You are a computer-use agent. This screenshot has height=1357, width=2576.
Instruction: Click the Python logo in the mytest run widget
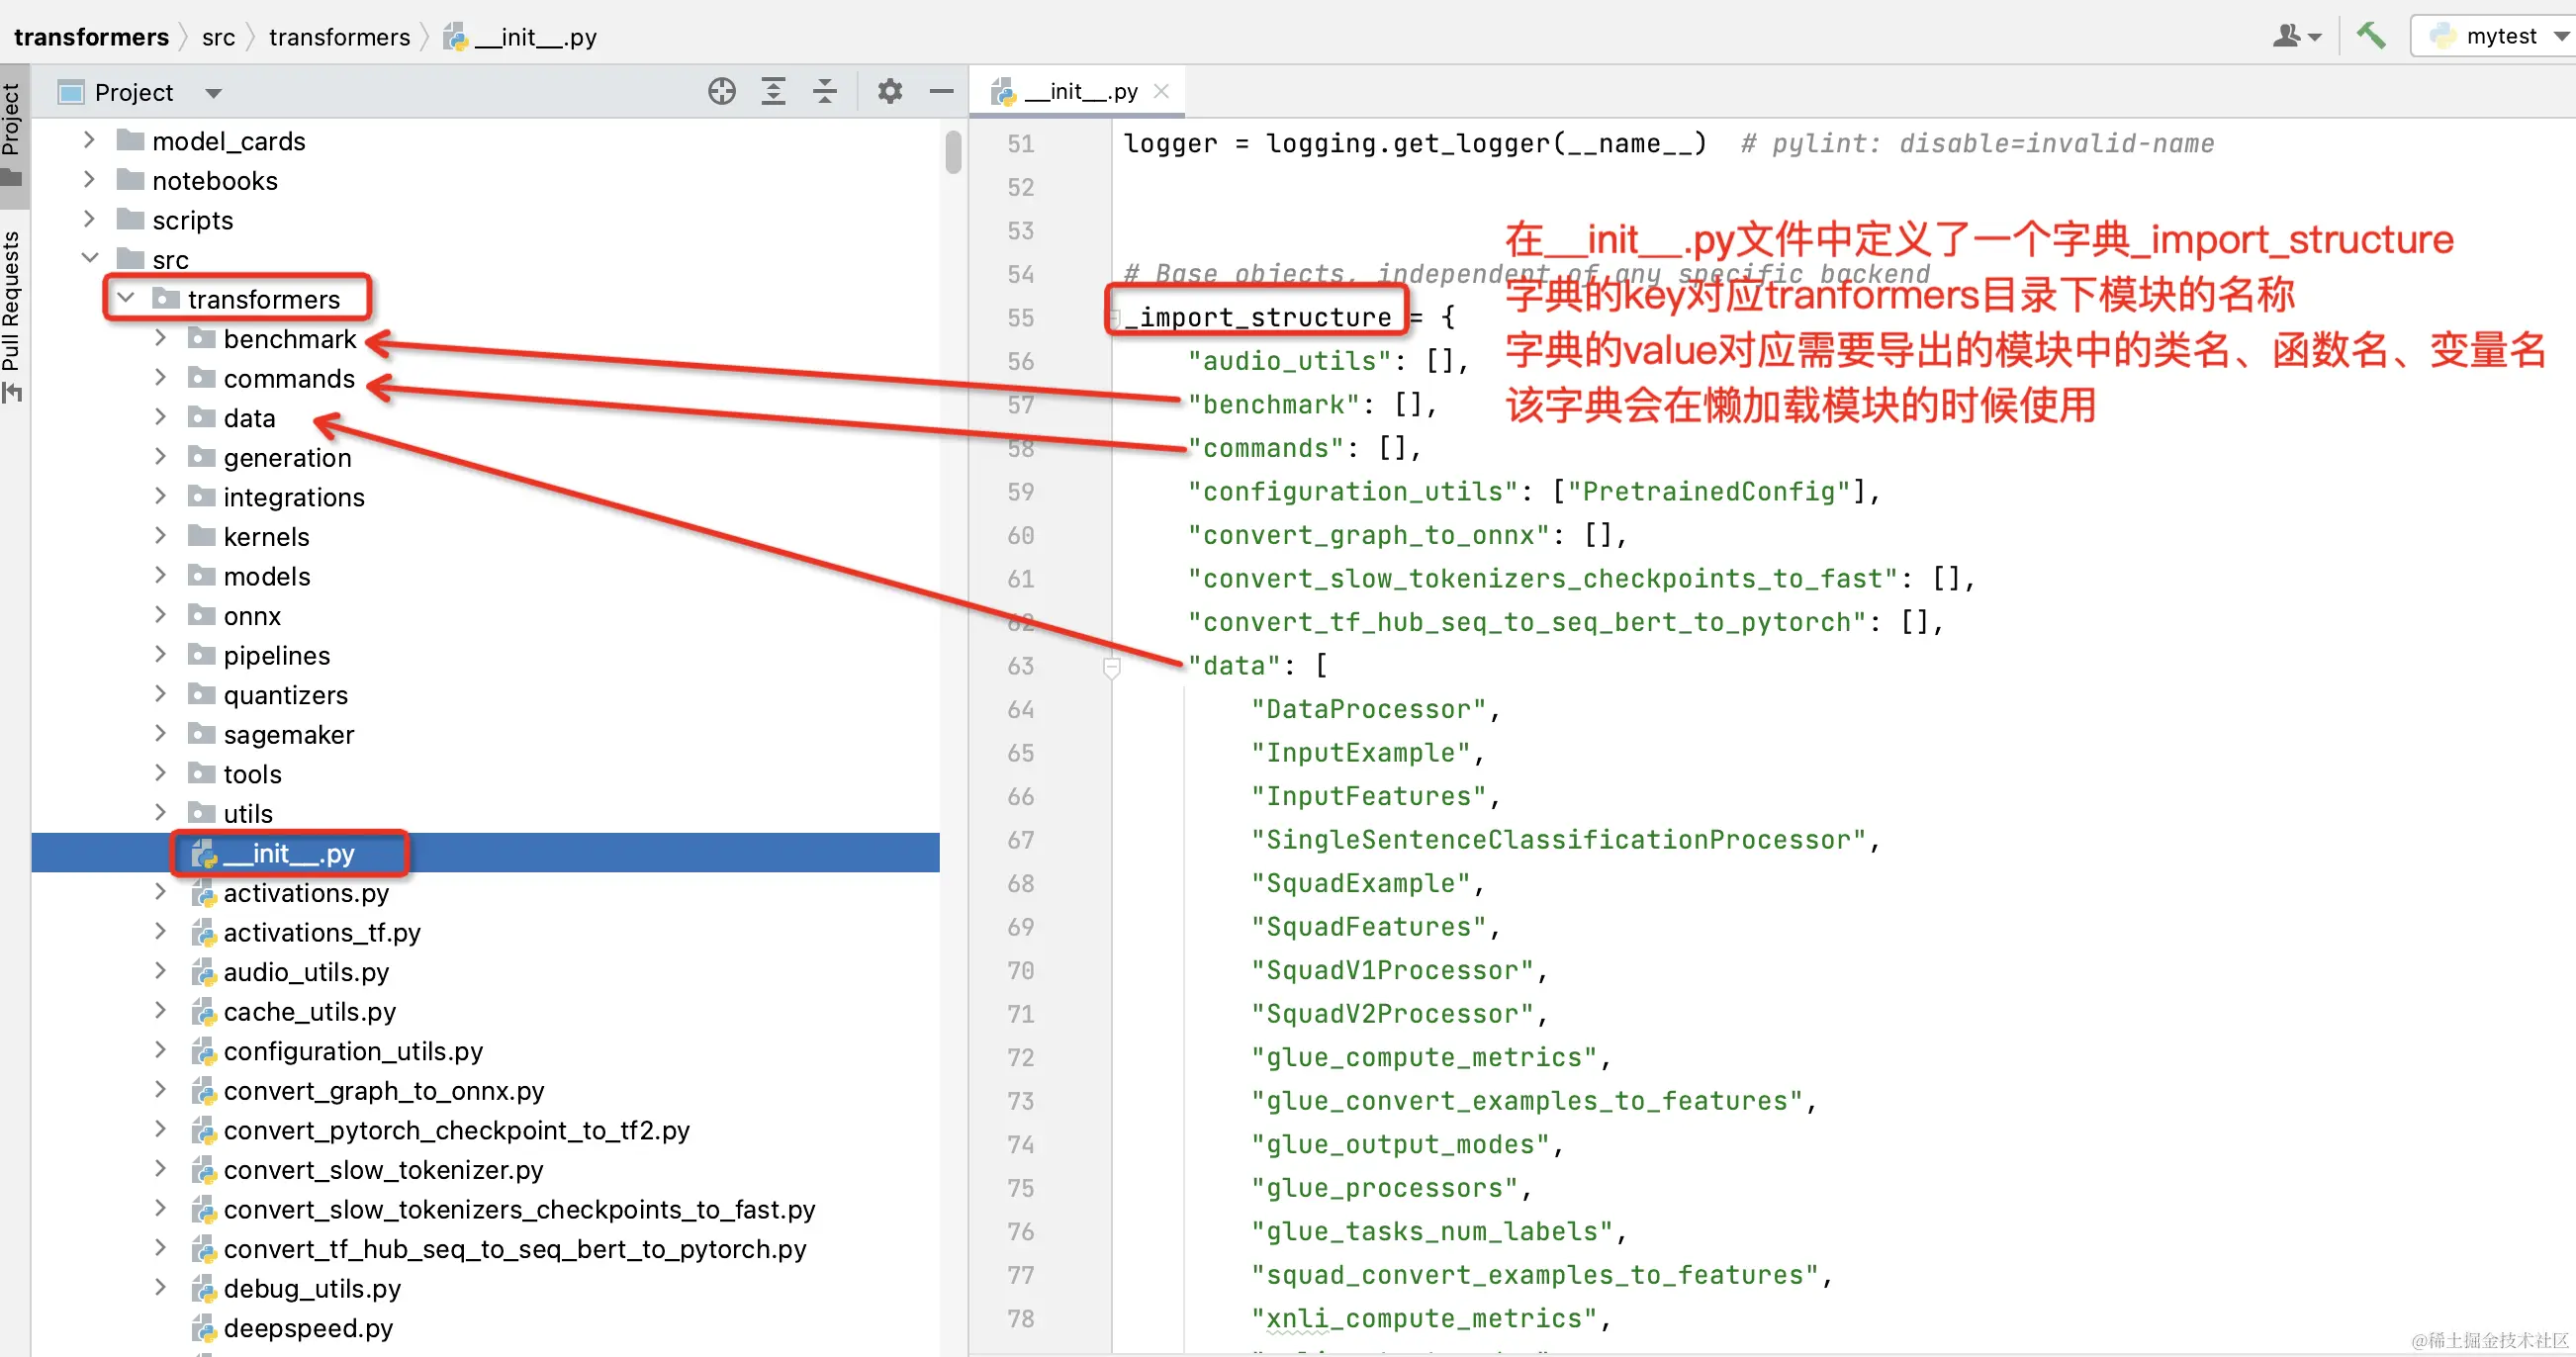point(2440,35)
